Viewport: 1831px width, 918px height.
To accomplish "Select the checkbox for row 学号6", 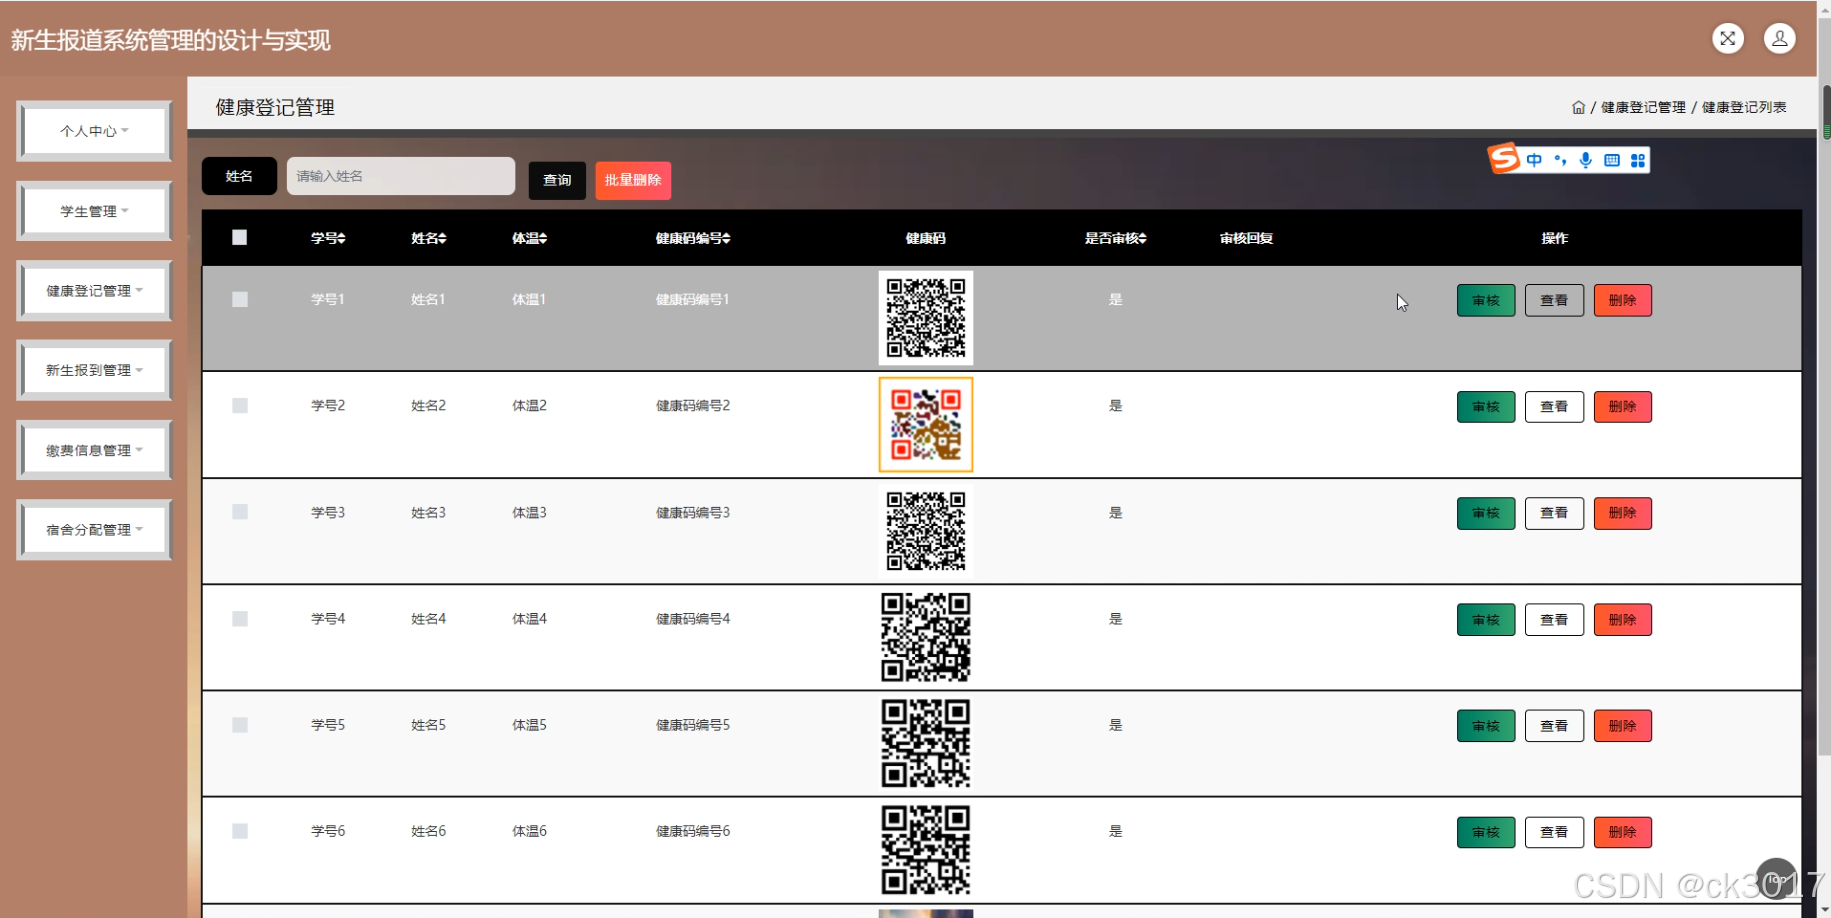I will [240, 831].
